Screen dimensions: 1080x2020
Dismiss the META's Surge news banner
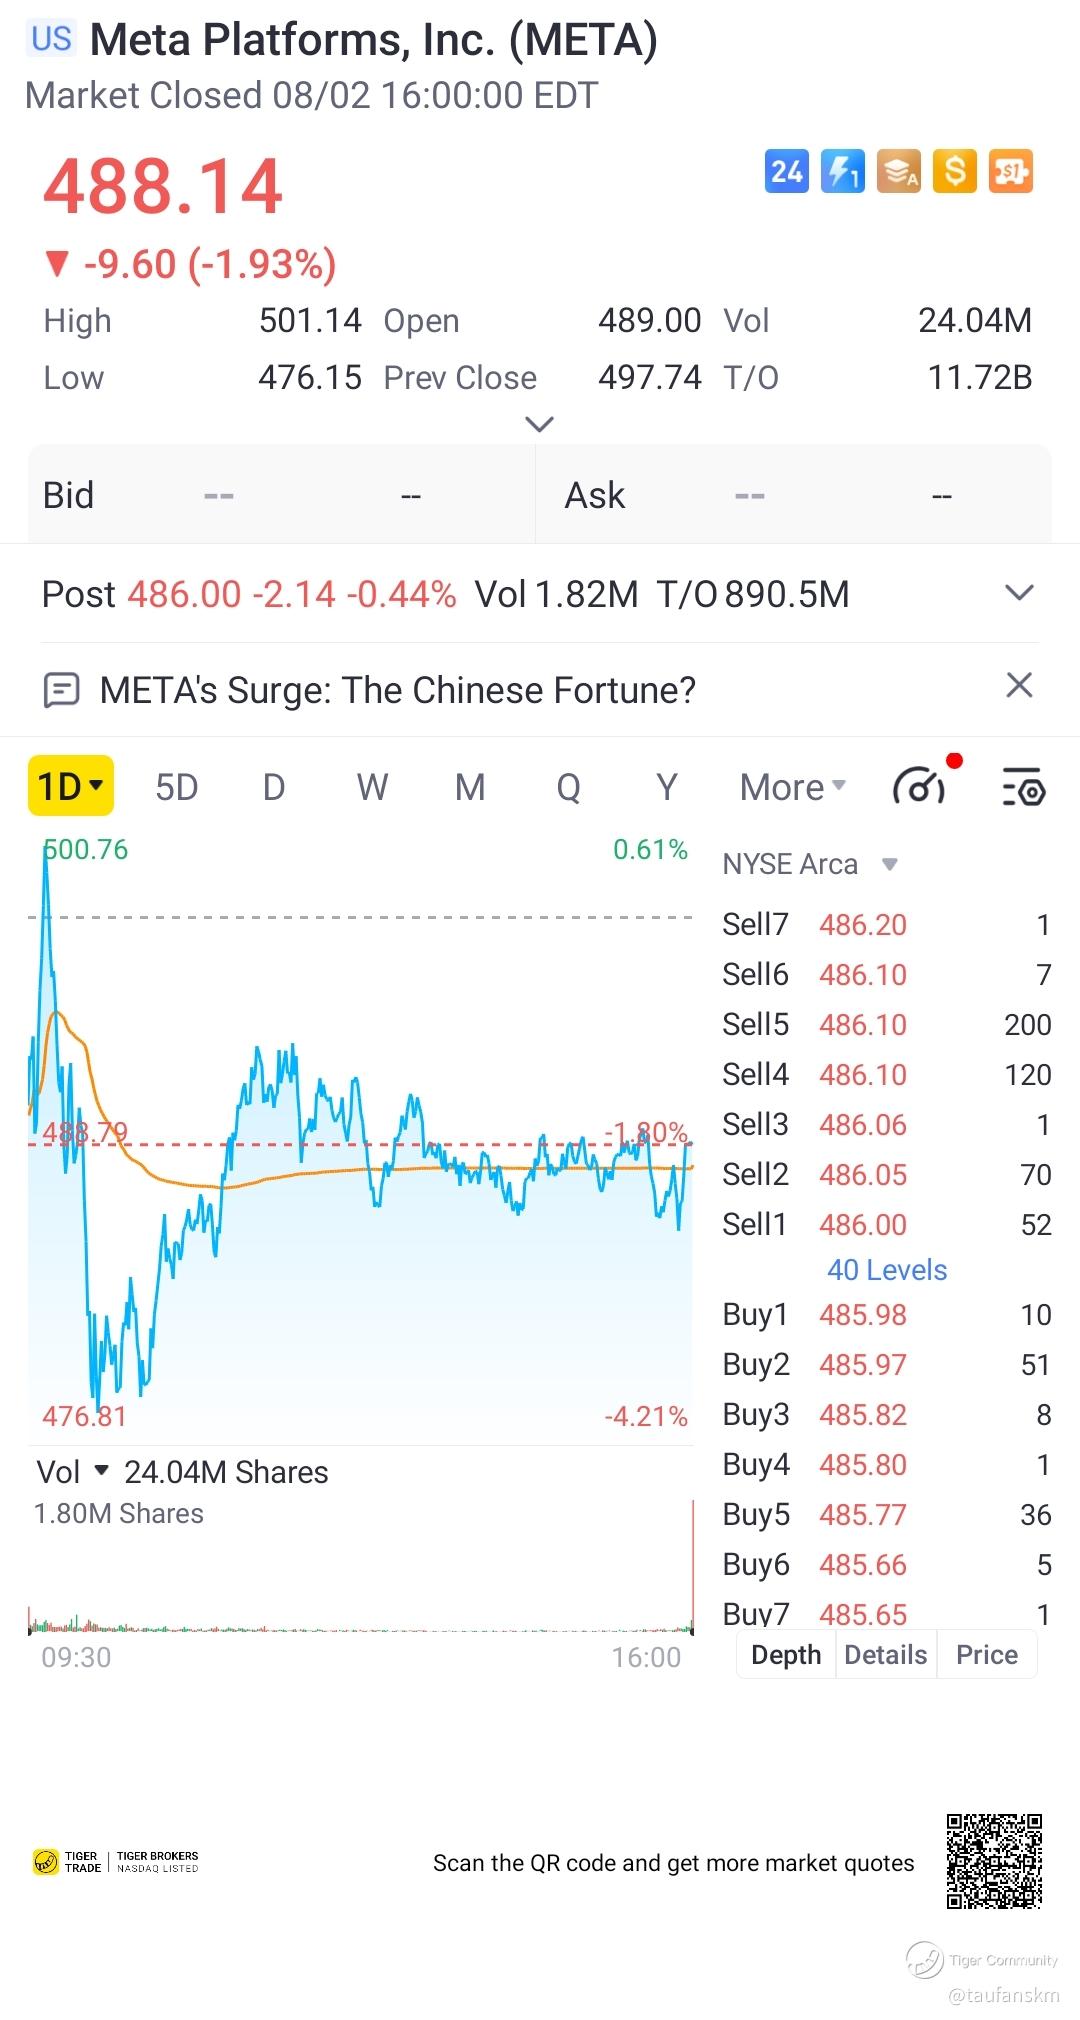point(1019,686)
